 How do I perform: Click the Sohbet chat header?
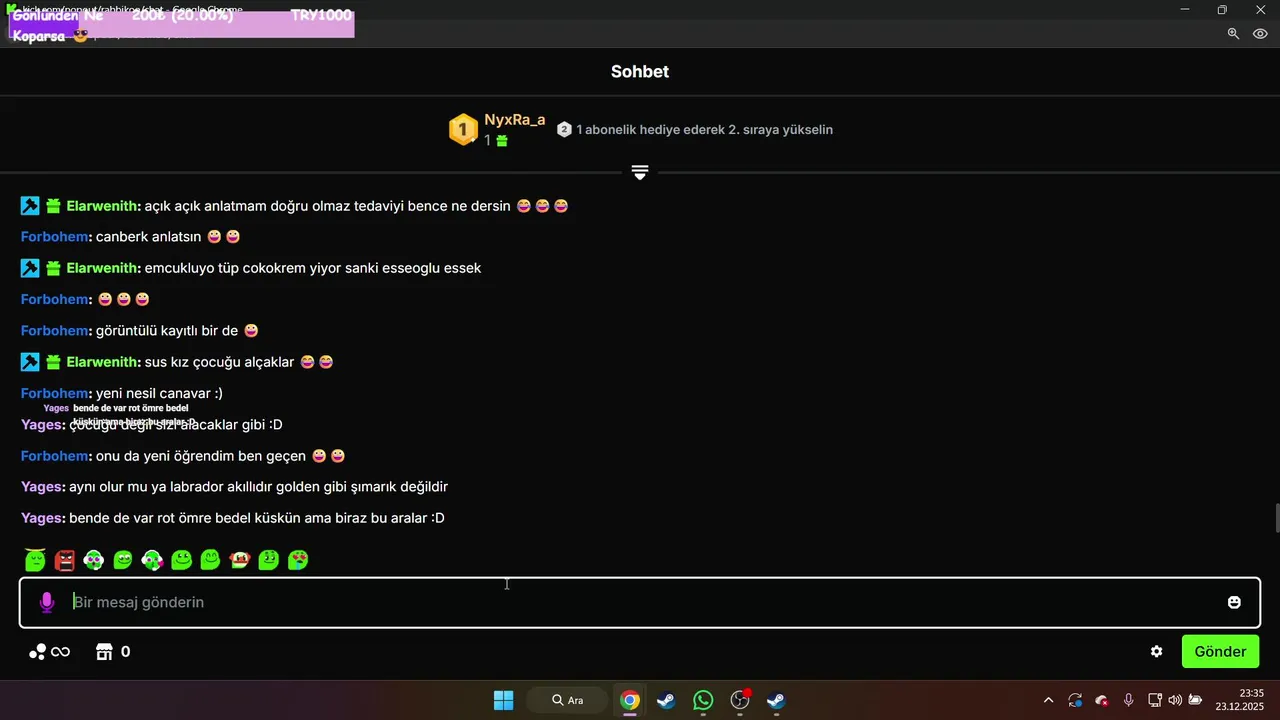coord(640,72)
